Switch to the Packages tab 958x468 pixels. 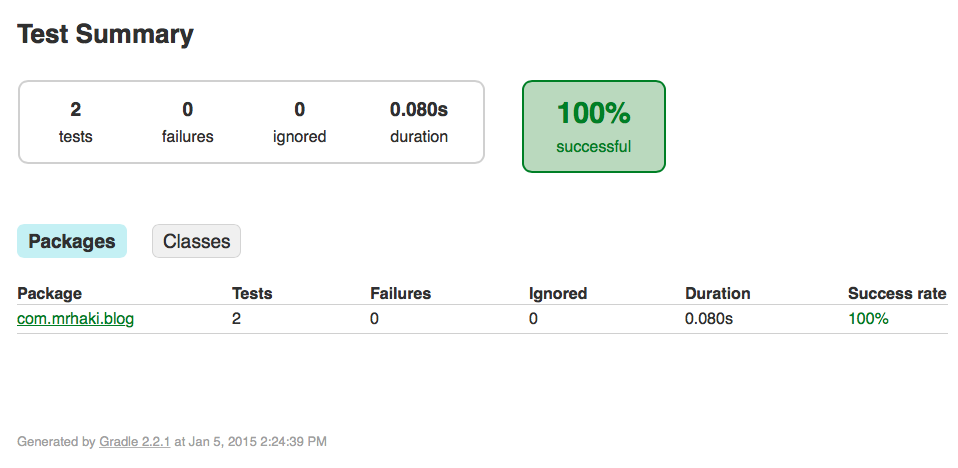pos(71,241)
